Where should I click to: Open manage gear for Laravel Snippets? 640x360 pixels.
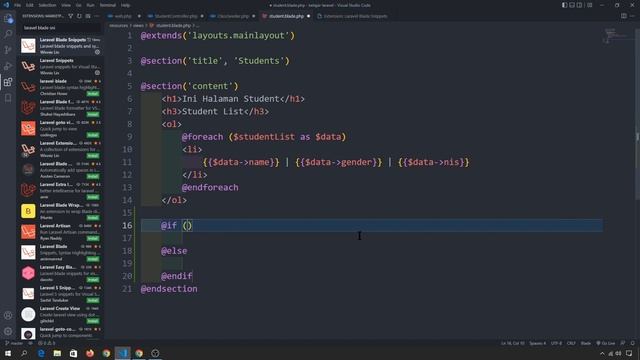click(97, 73)
